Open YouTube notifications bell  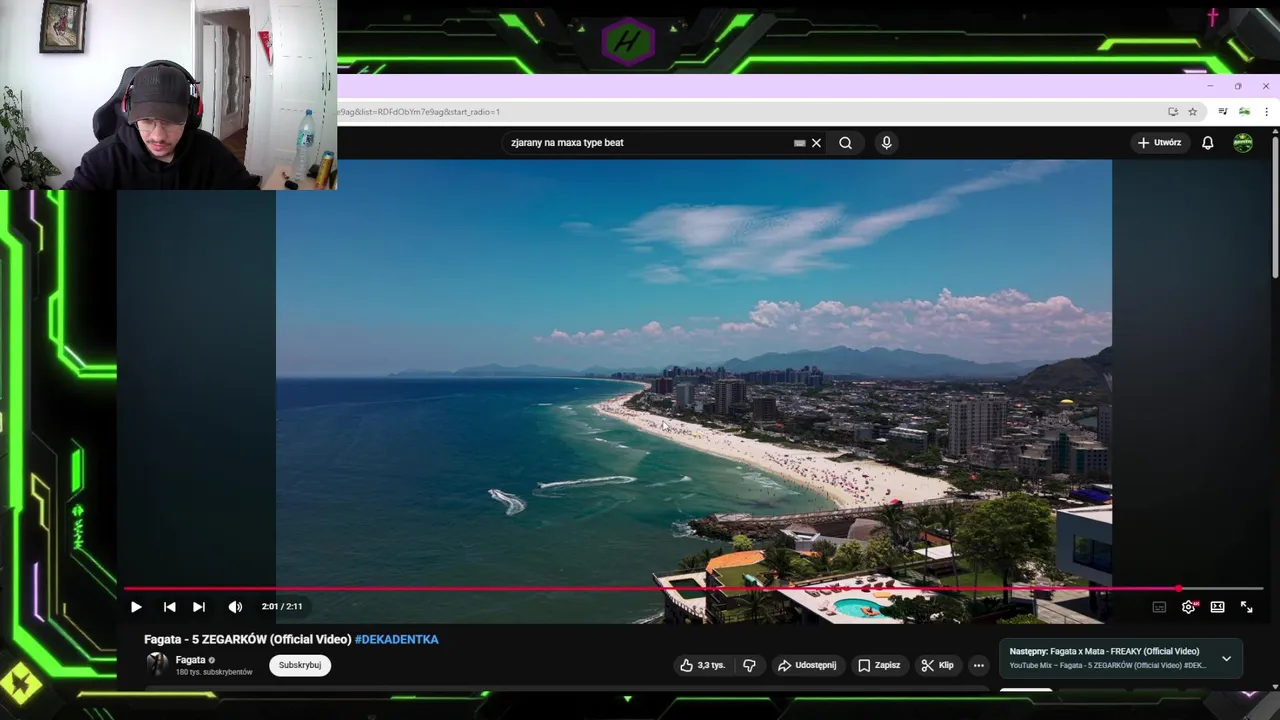pyautogui.click(x=1207, y=143)
